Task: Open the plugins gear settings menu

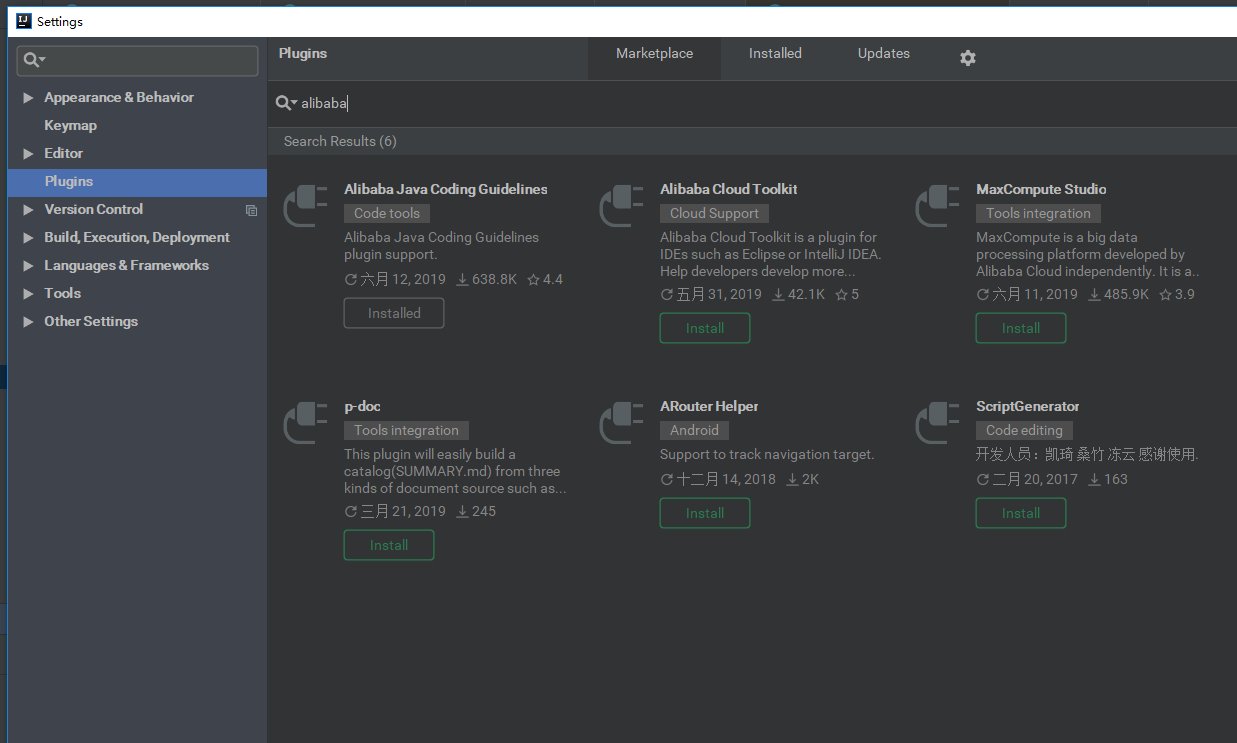Action: [x=967, y=58]
